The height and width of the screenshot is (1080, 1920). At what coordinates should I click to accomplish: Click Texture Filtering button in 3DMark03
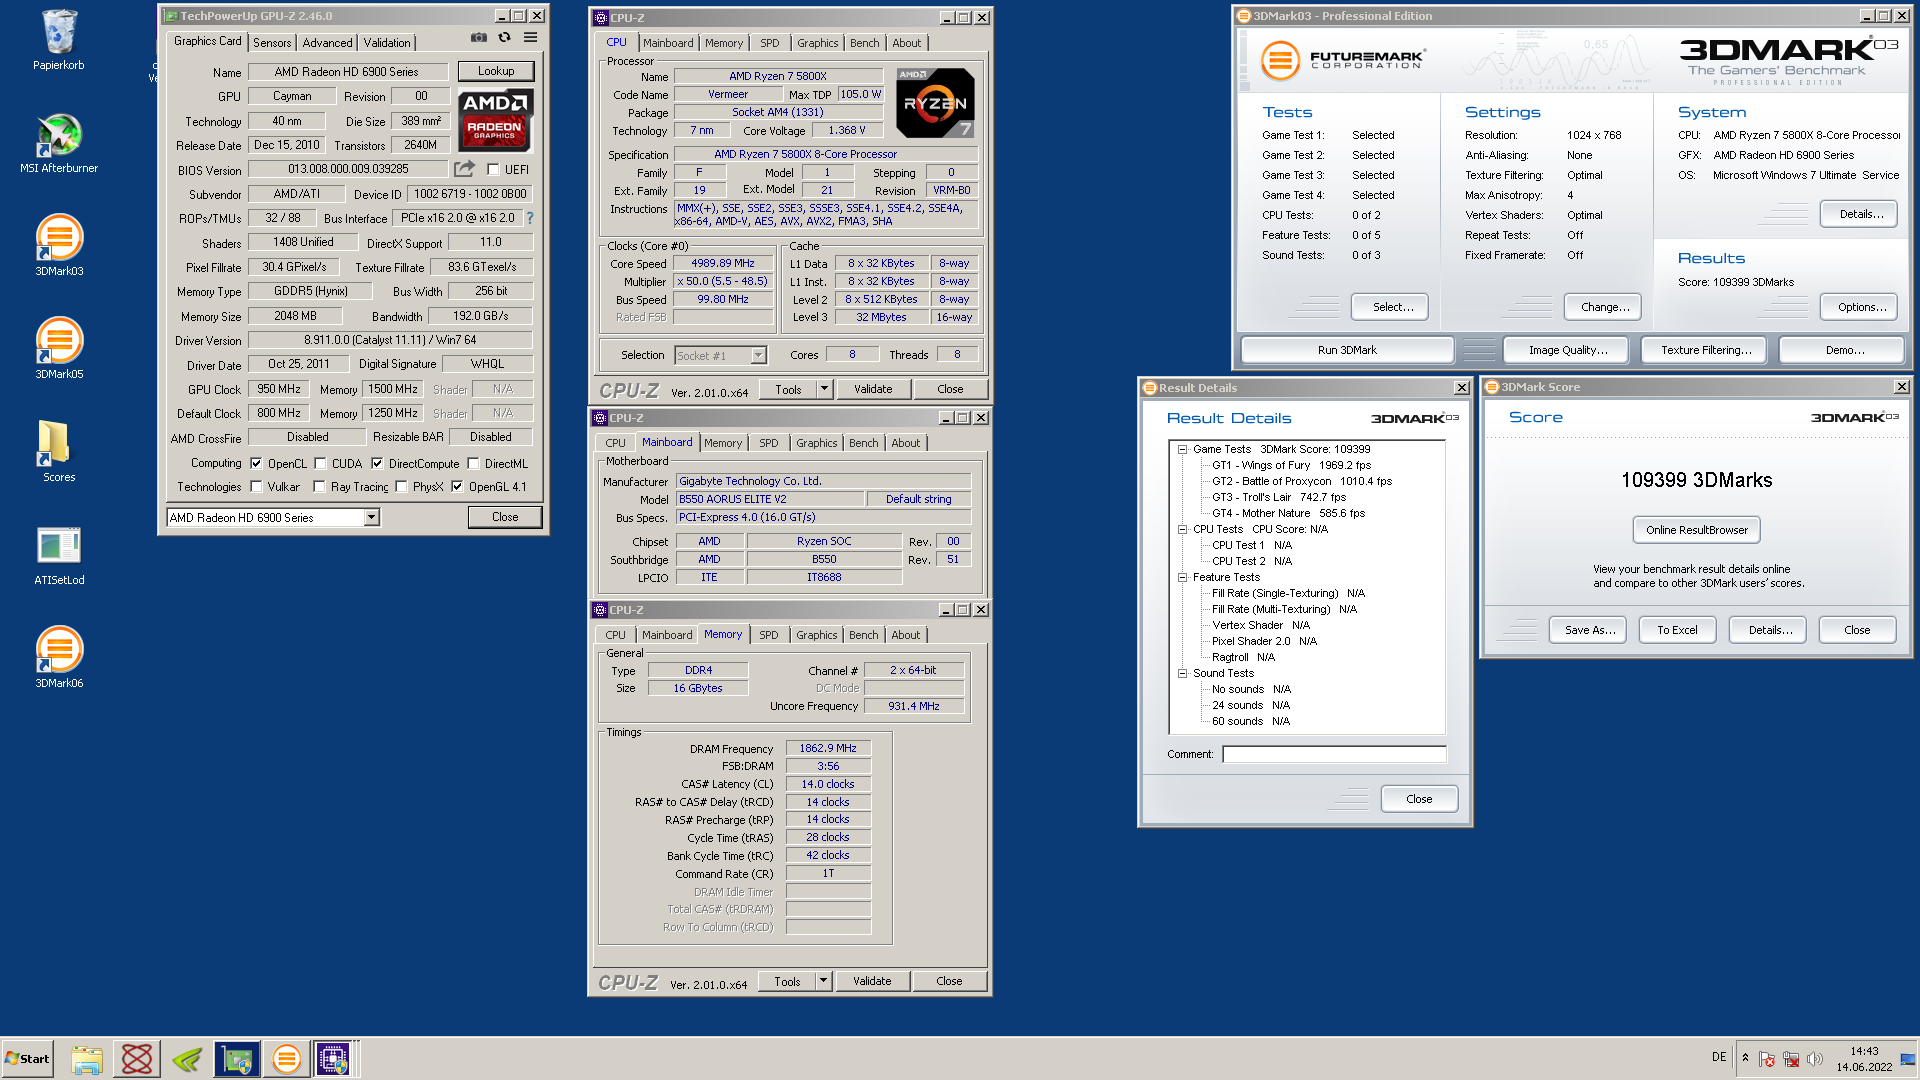tap(1706, 350)
